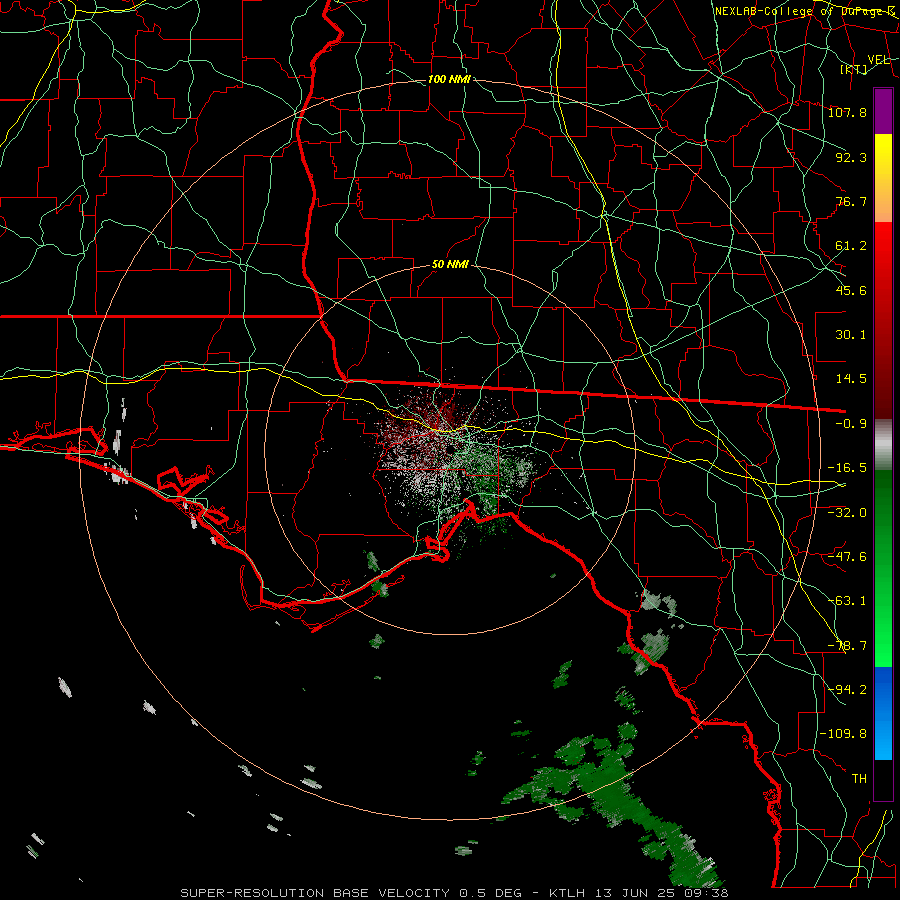
Task: Click the yellow-orange segment of the color bar
Action: click(883, 178)
